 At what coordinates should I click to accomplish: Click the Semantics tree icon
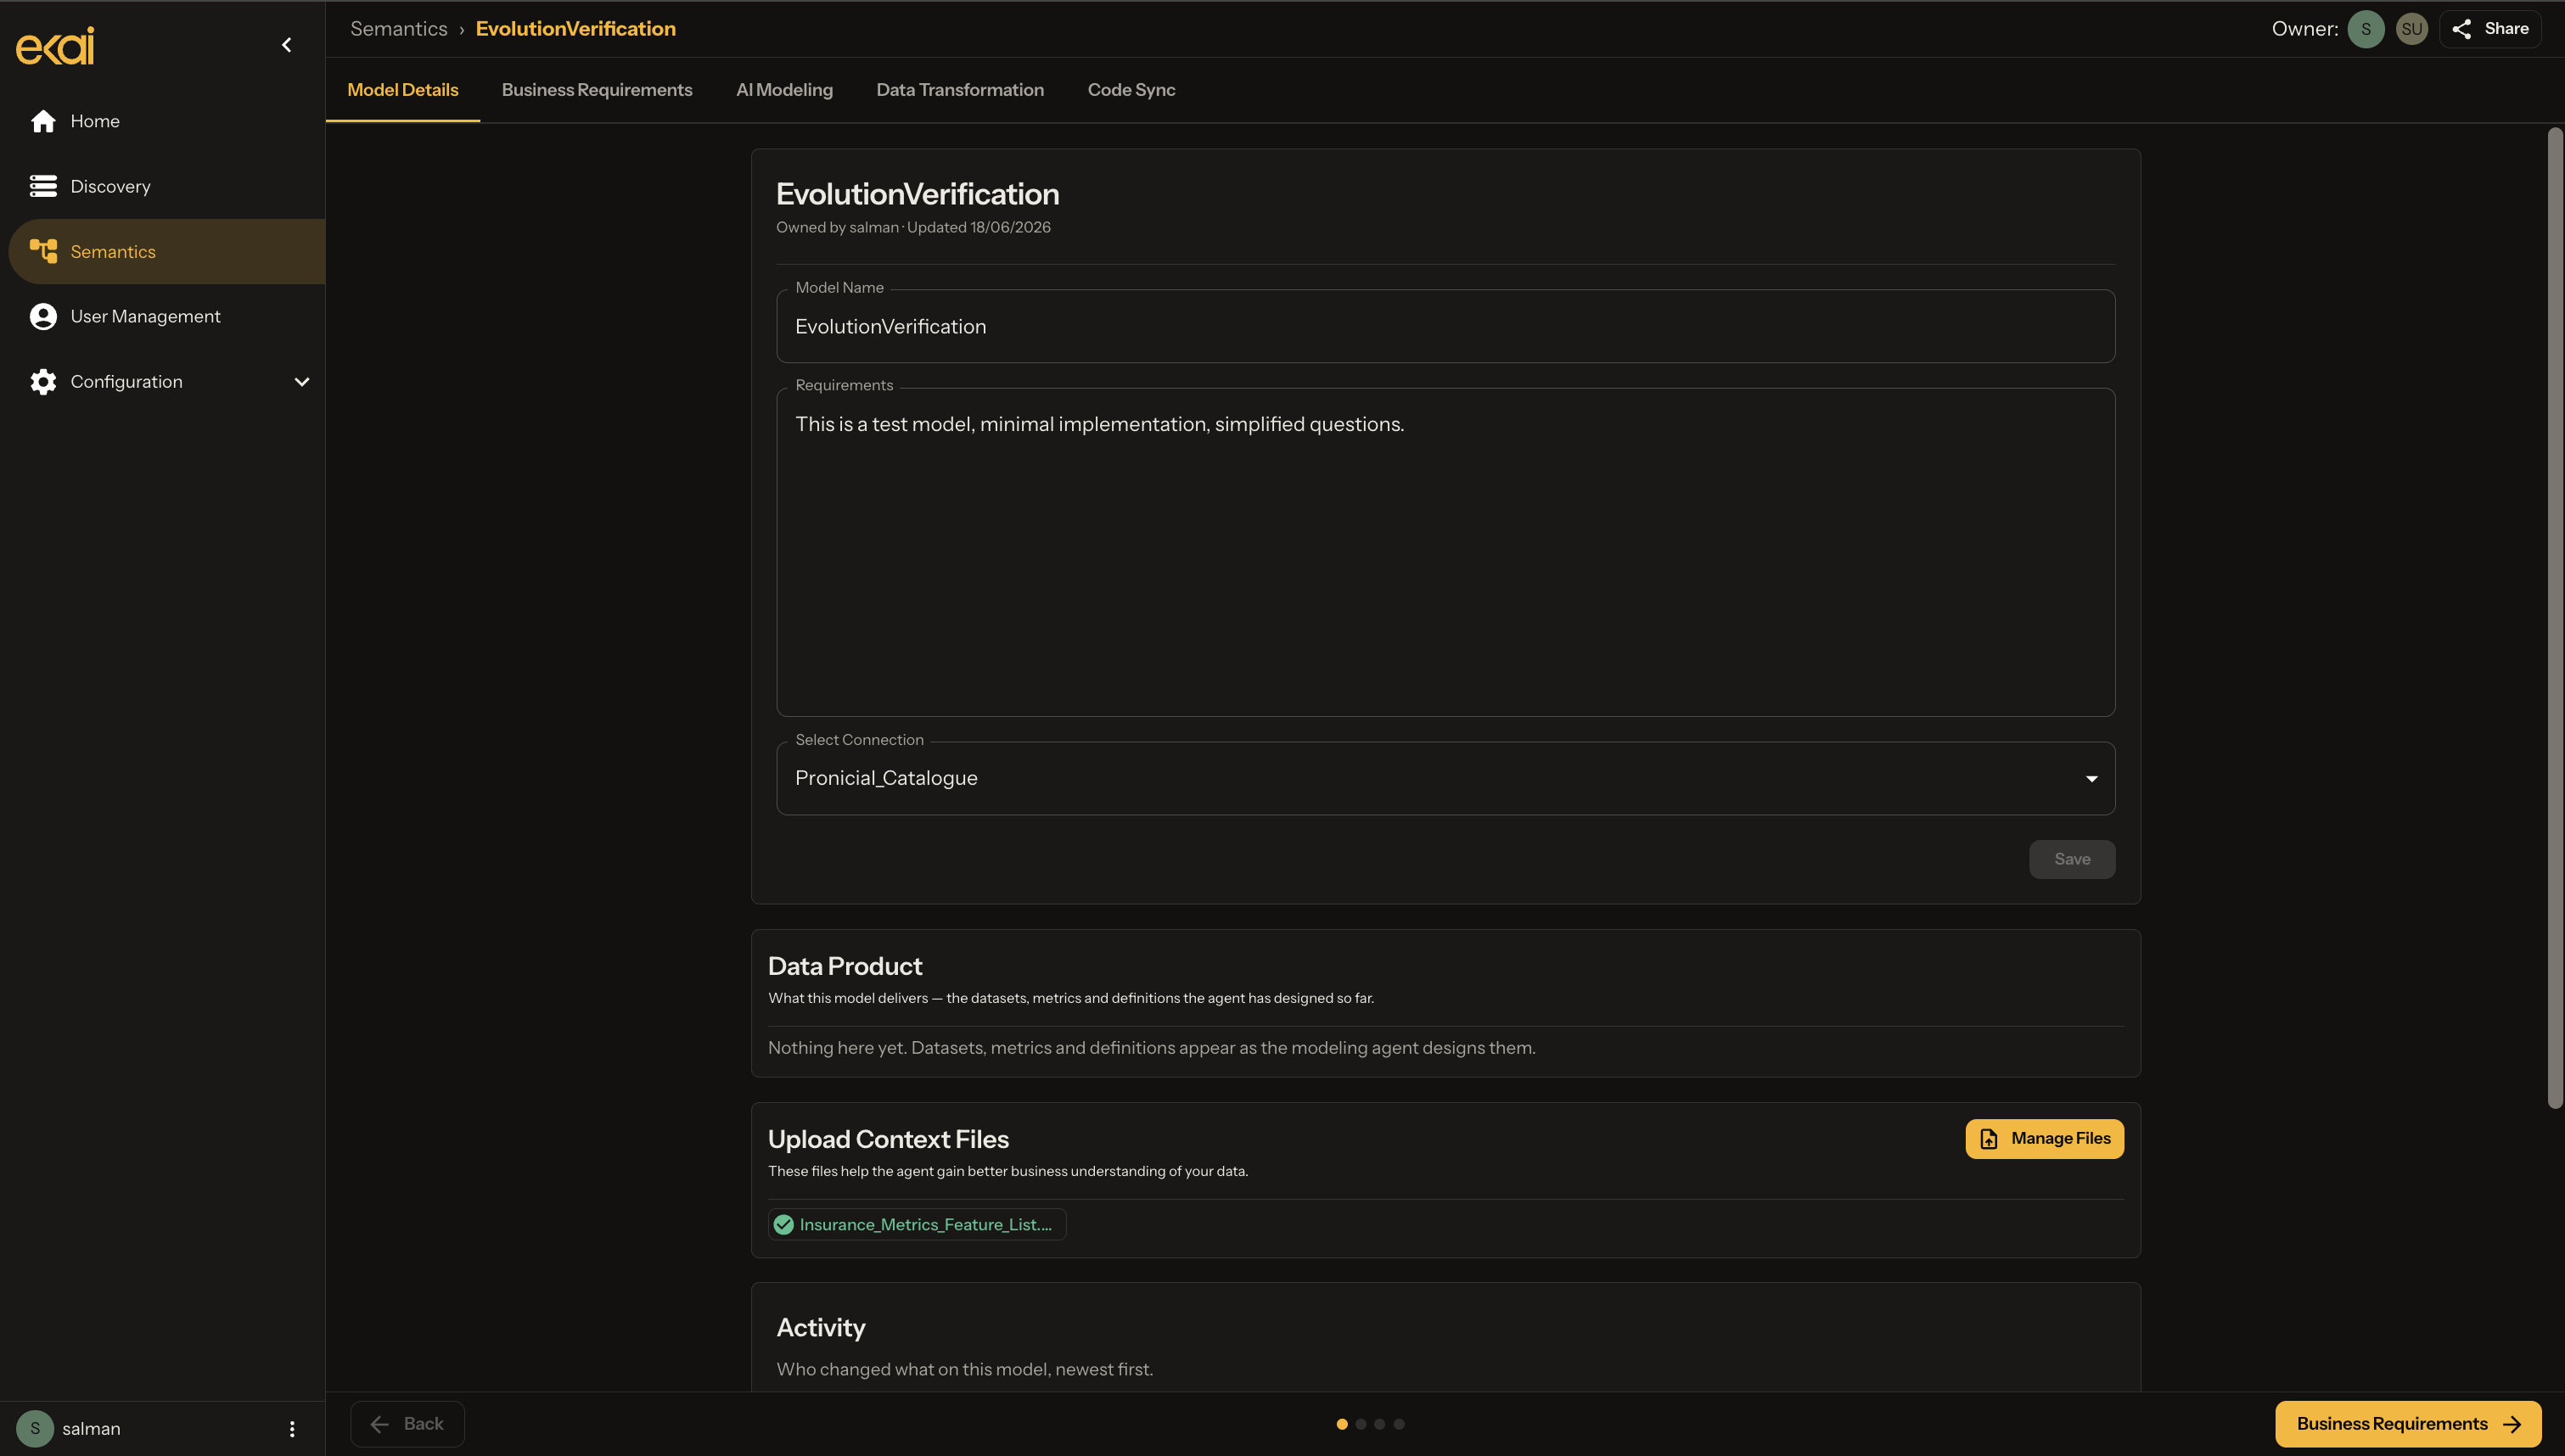tap(43, 251)
